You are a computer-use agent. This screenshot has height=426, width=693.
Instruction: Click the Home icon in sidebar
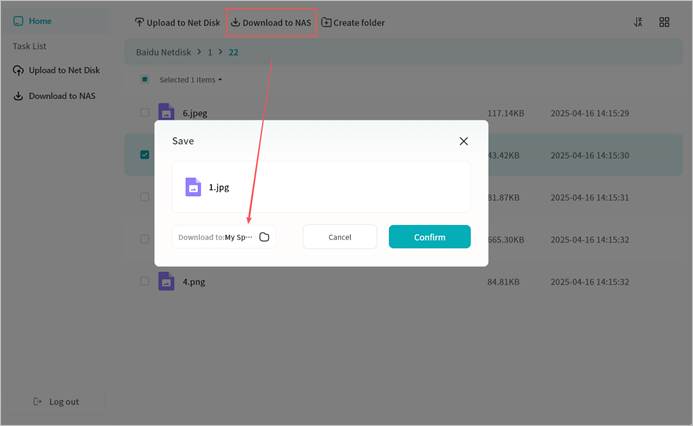click(18, 21)
